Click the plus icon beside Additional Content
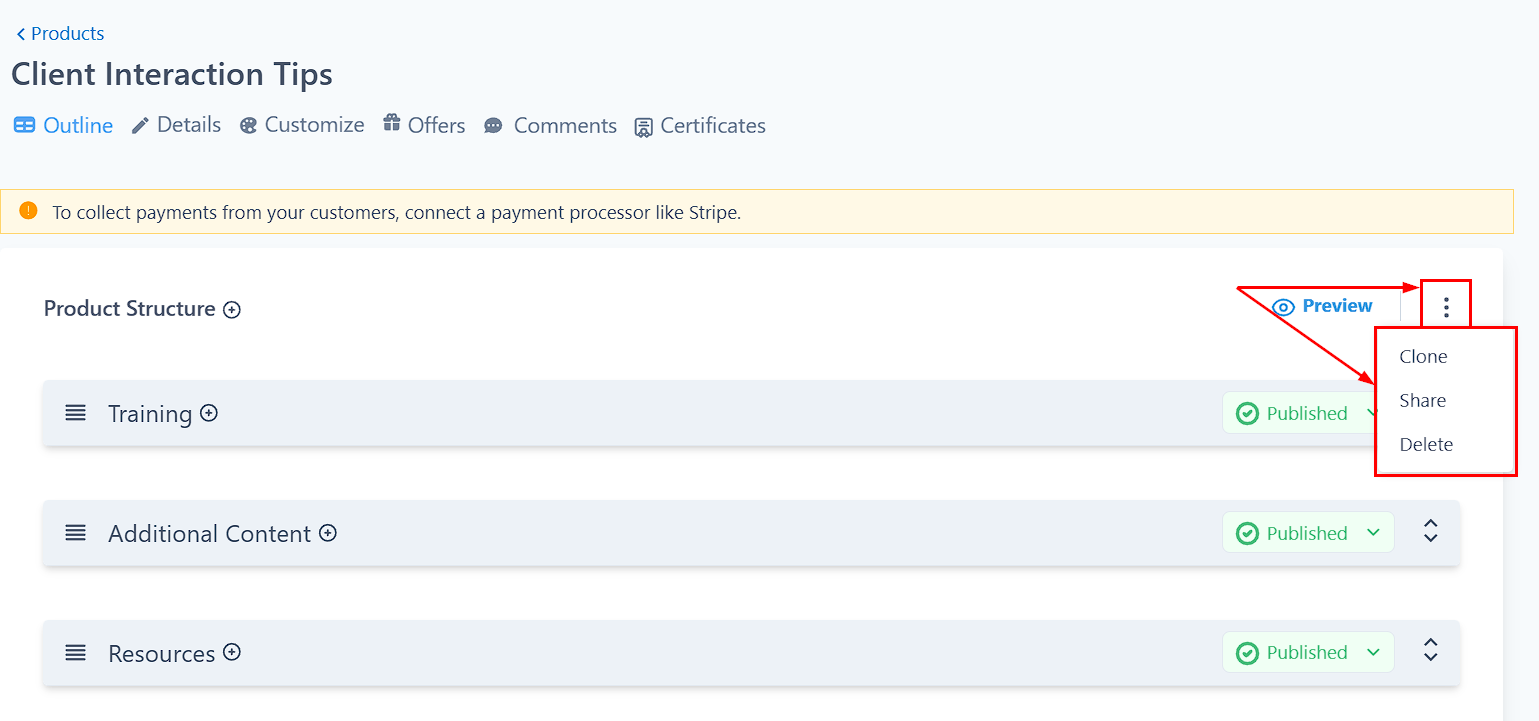This screenshot has width=1539, height=721. (x=328, y=533)
